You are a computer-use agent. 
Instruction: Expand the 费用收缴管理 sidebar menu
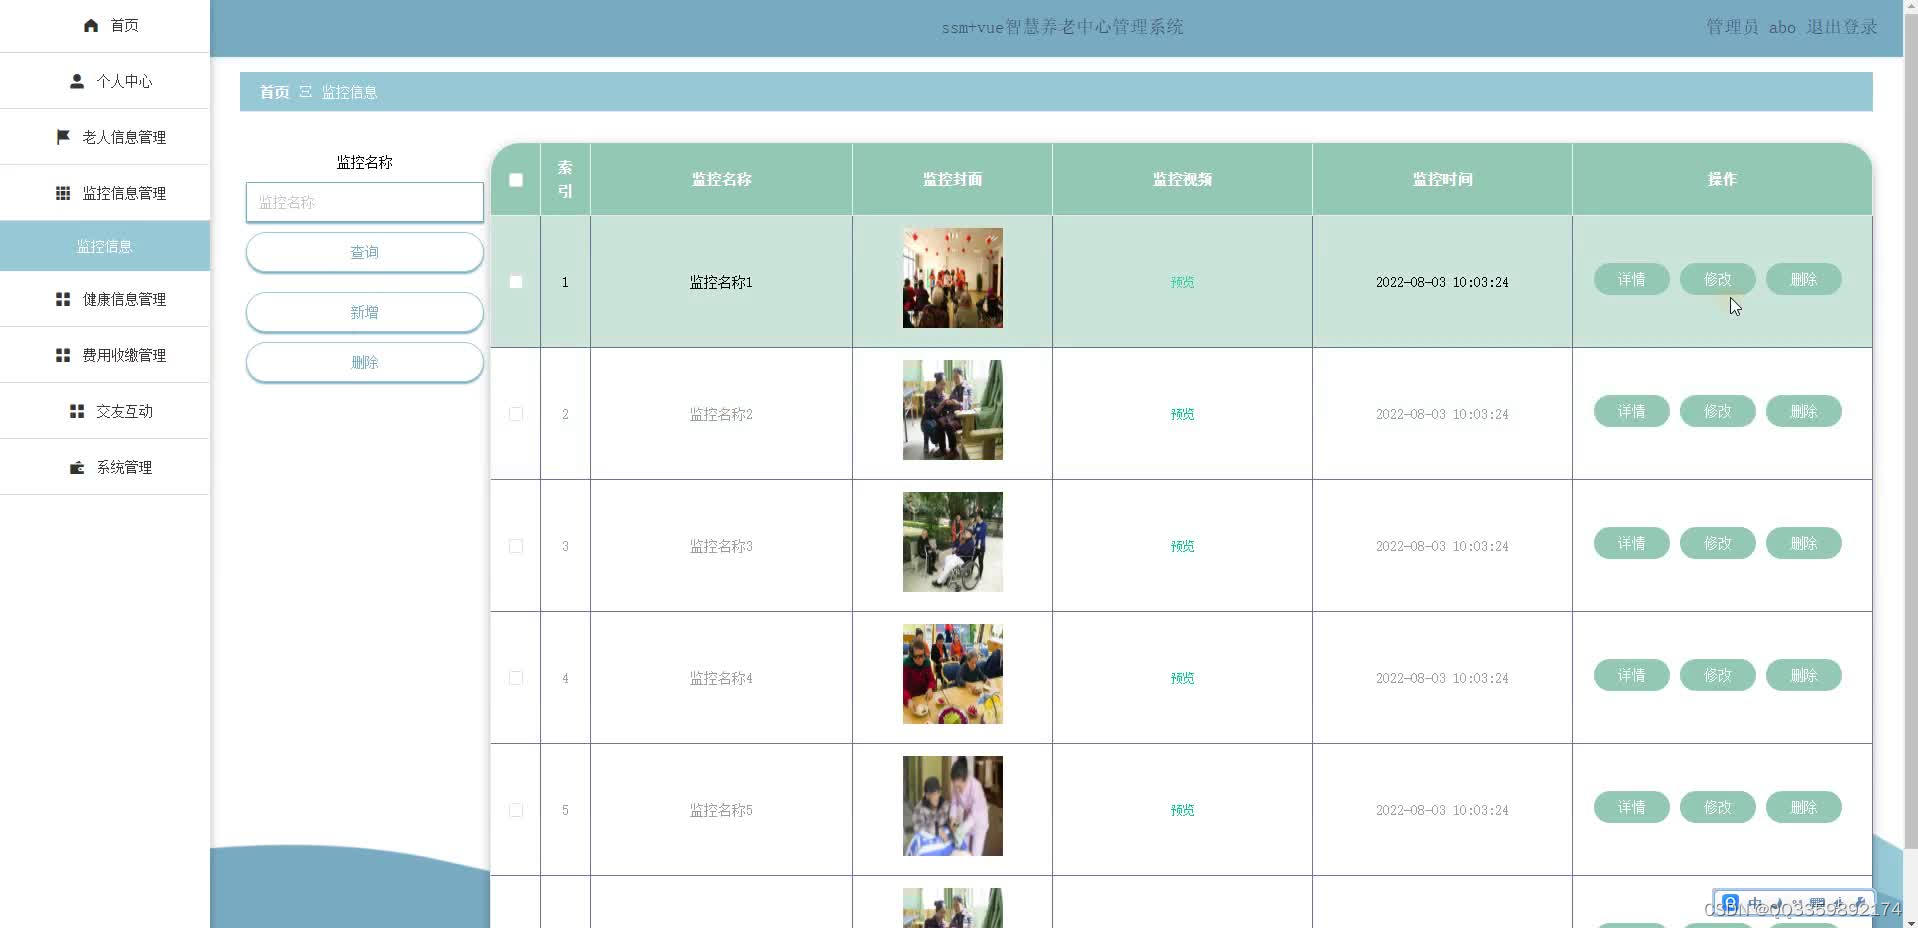[105, 355]
